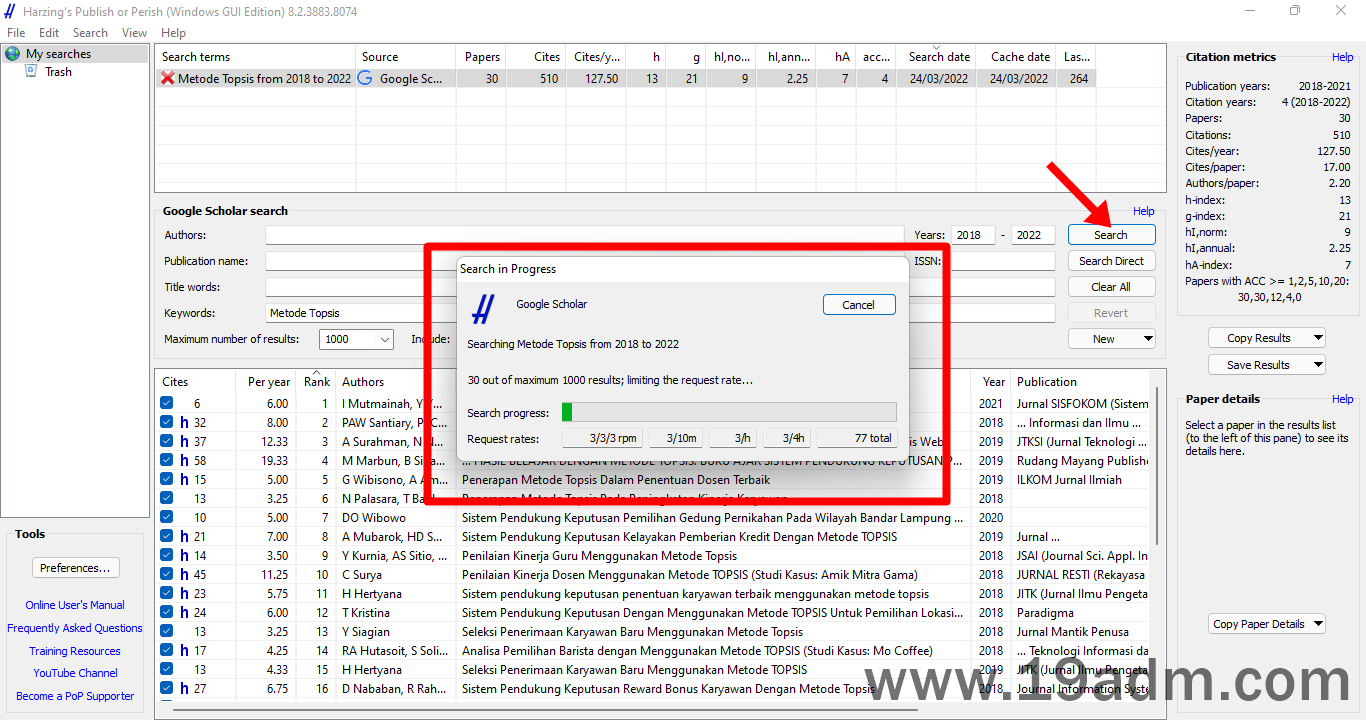Click the h-index icon for G Wibowo row
This screenshot has width=1366, height=720.
[184, 480]
